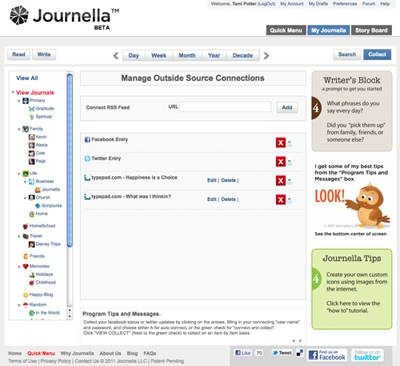Select the Happy-Blog smiley icon
400x366 pixels.
point(25,295)
